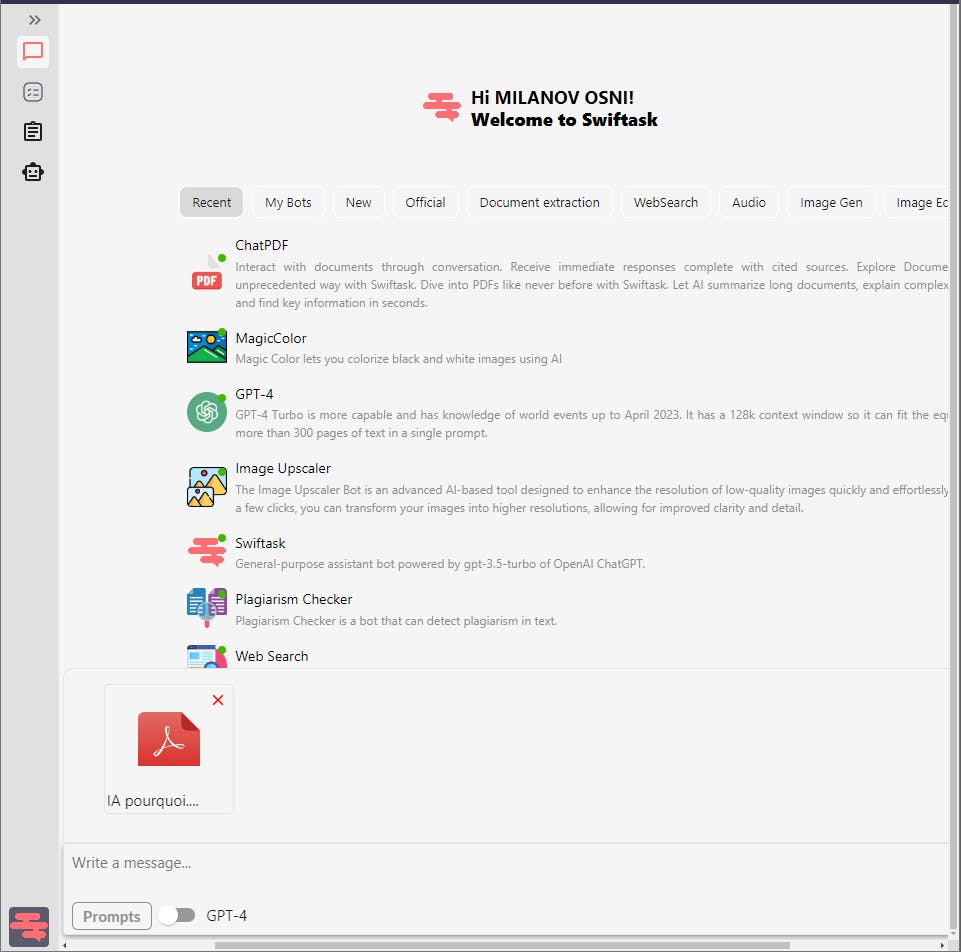Screen dimensions: 961x952
Task: Click the ChatPDF bot icon
Action: click(x=207, y=273)
